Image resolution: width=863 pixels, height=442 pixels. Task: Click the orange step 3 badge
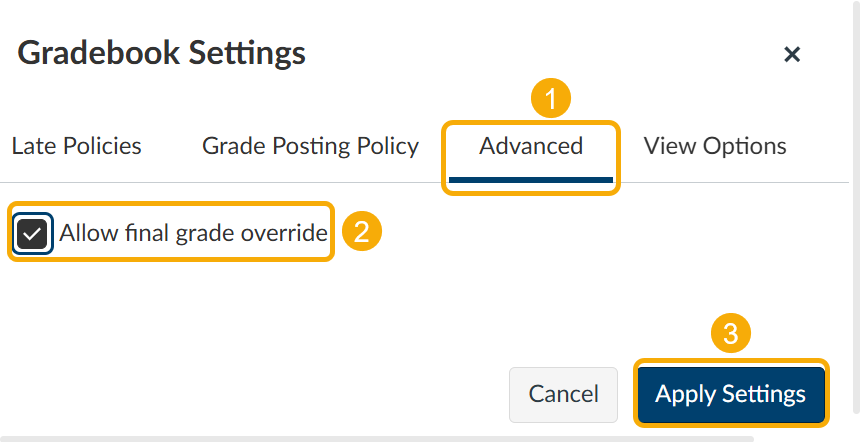click(731, 333)
